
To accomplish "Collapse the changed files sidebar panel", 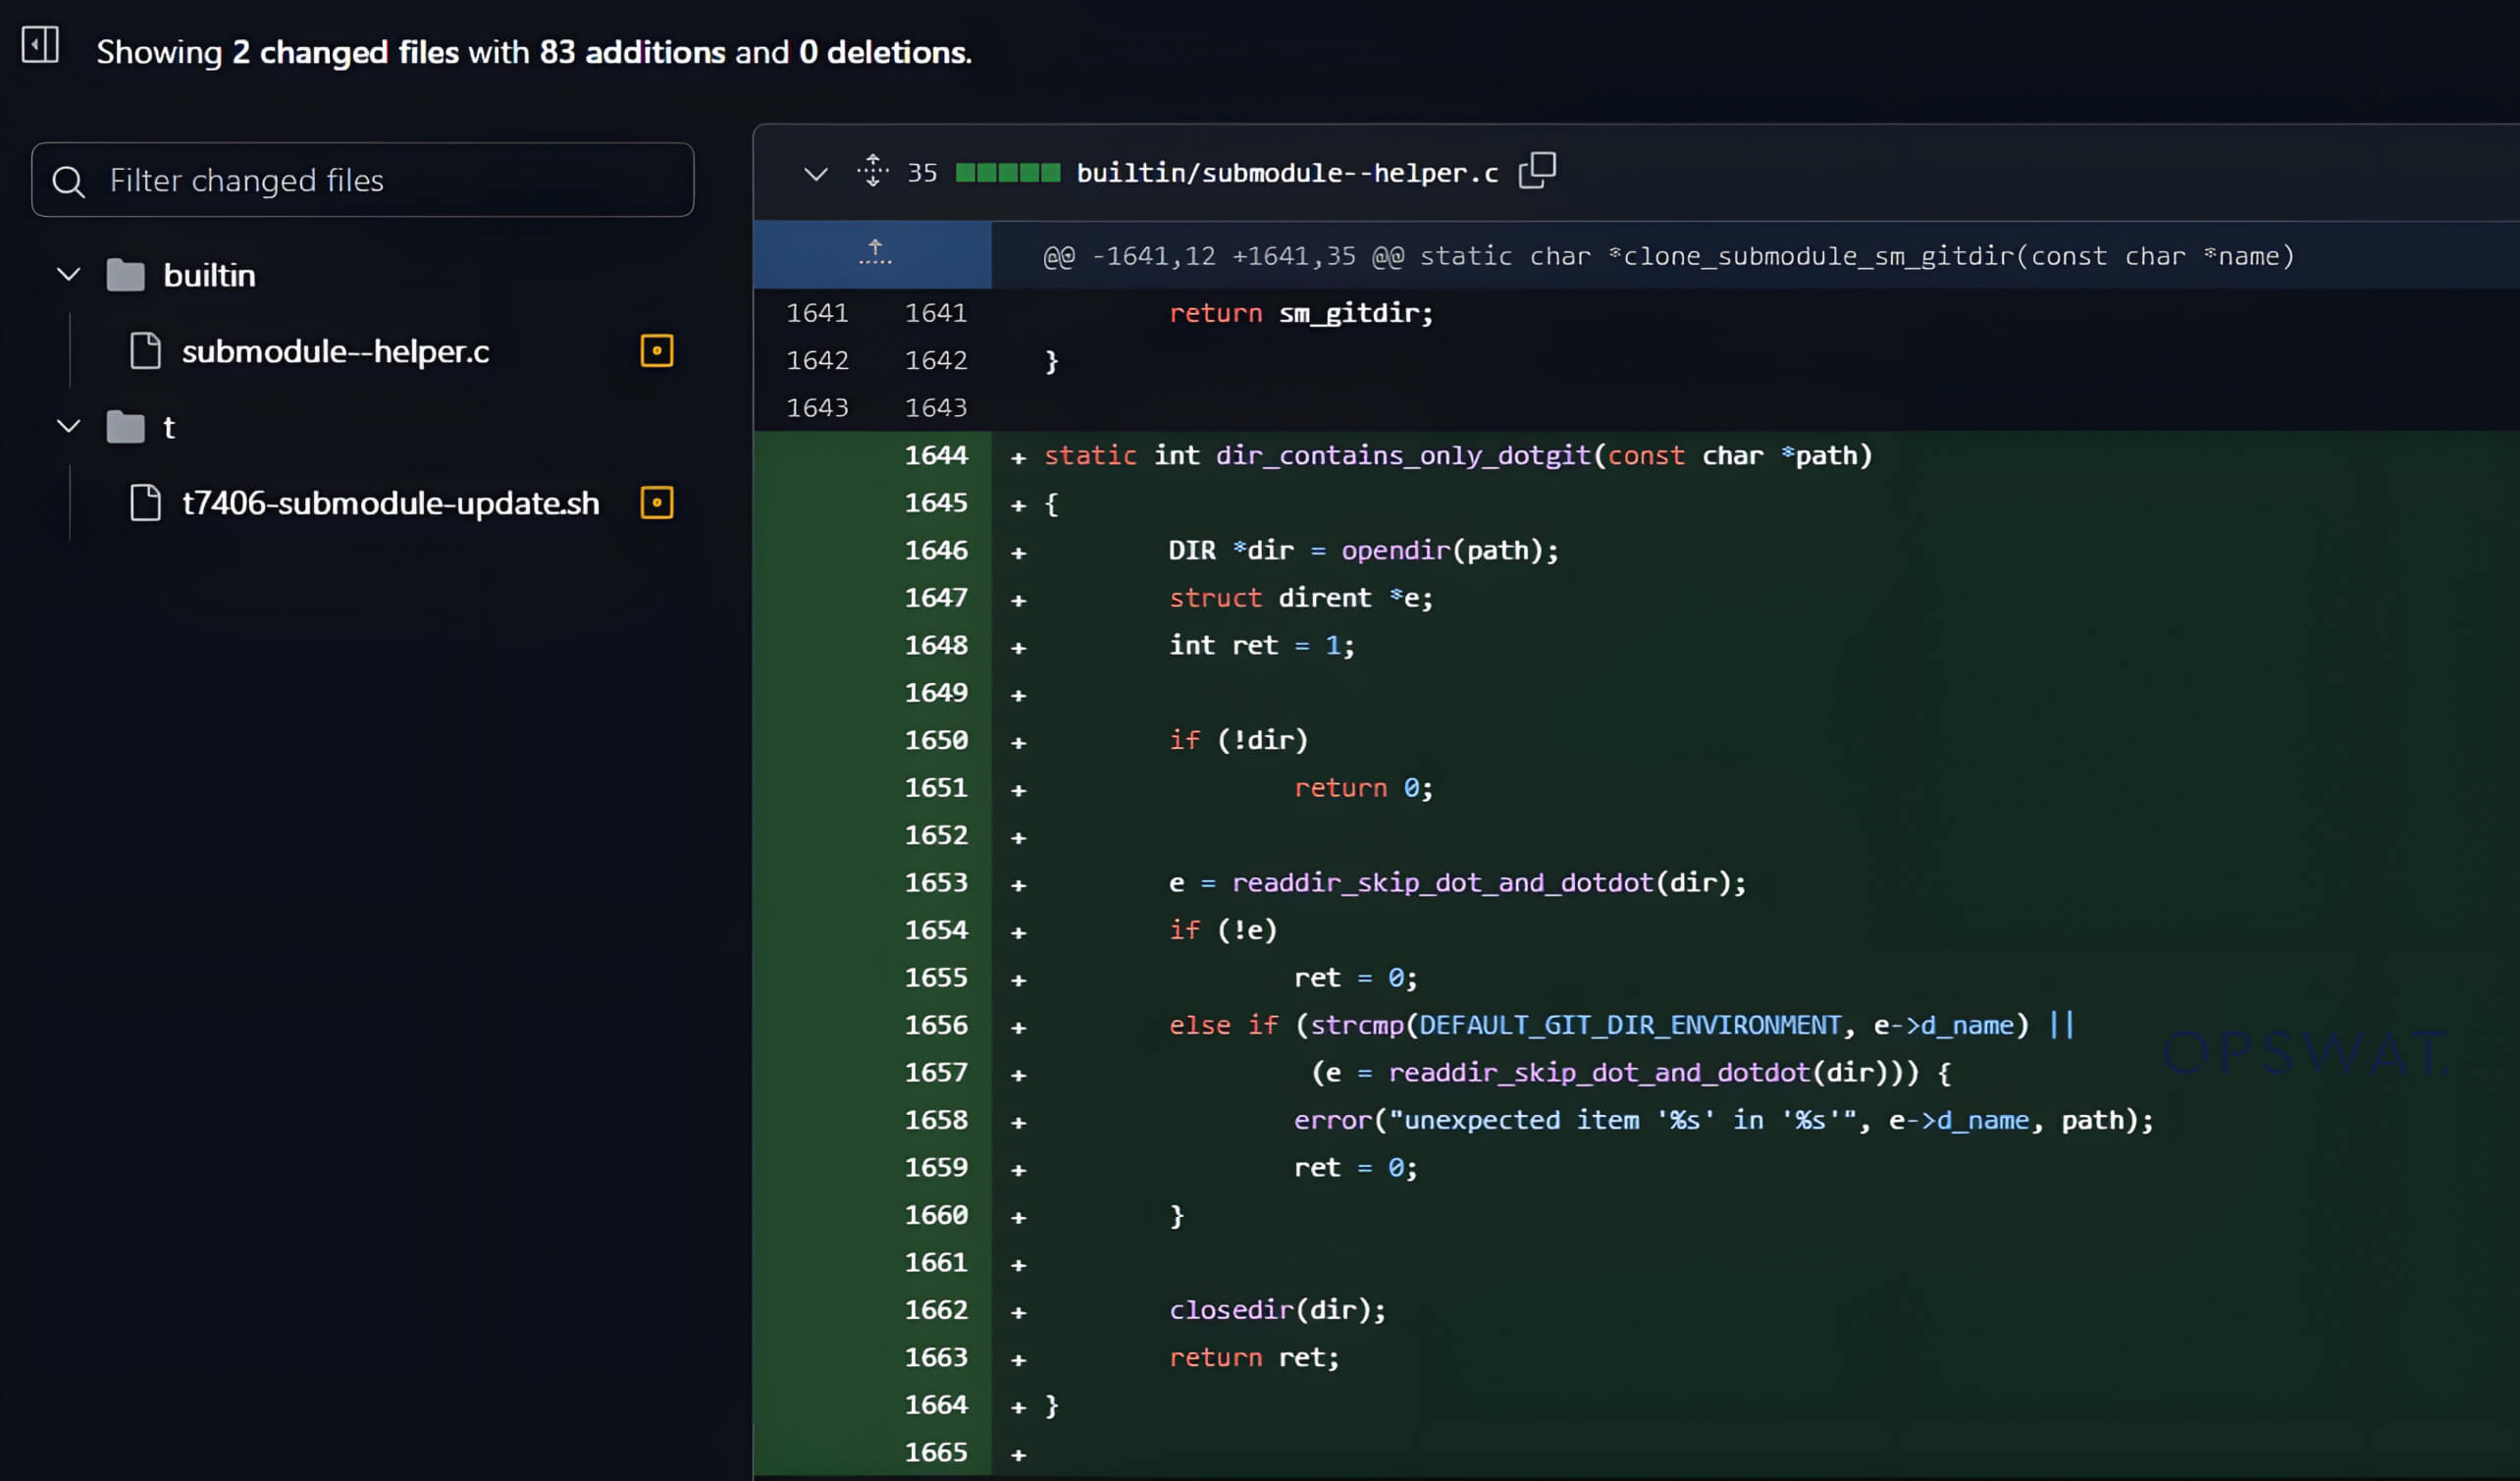I will tap(40, 44).
